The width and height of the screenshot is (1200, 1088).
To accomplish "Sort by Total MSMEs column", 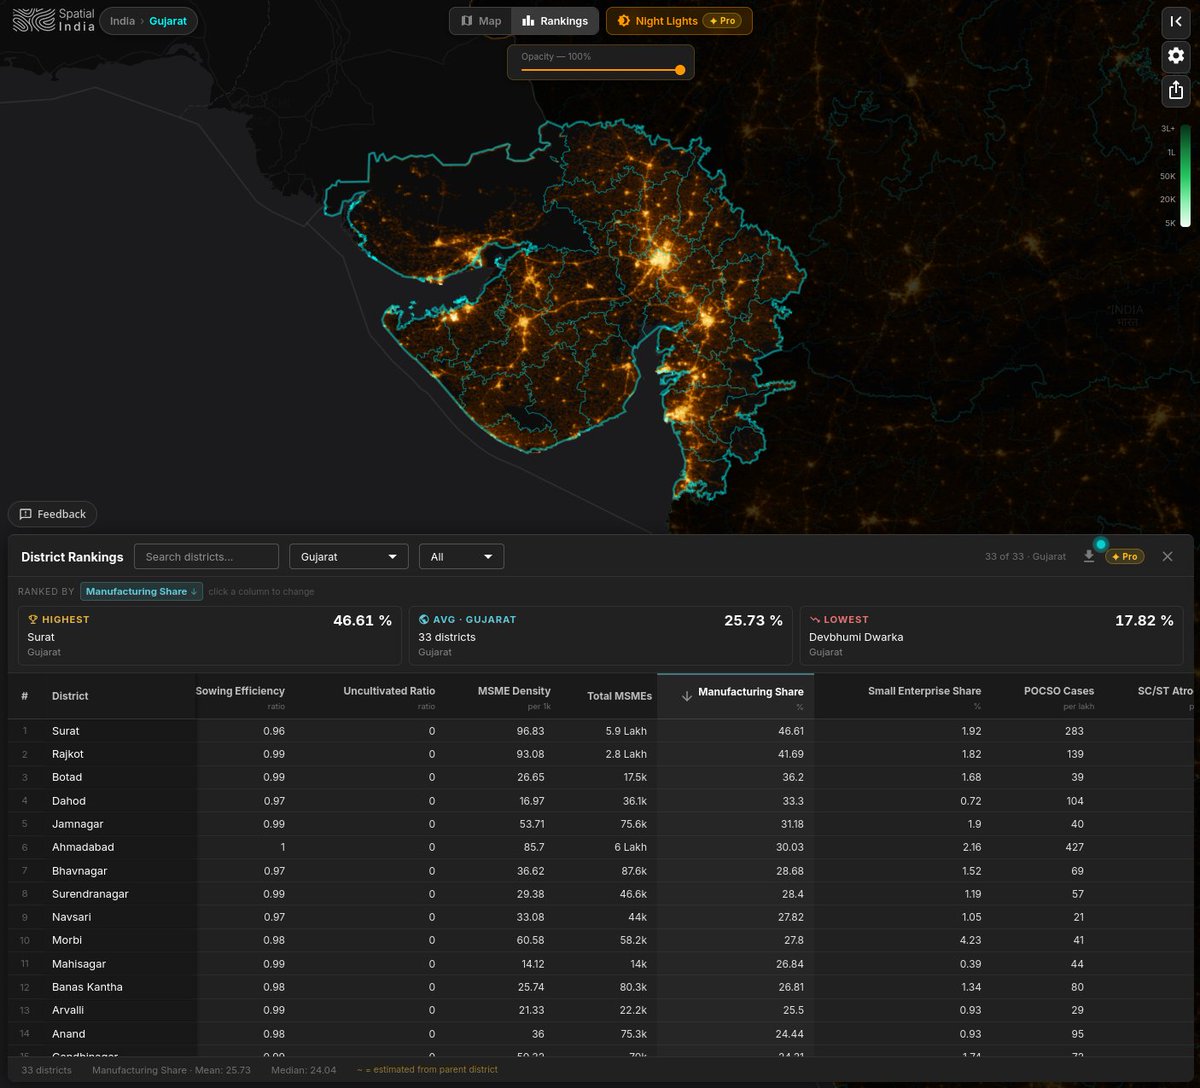I will pos(619,696).
